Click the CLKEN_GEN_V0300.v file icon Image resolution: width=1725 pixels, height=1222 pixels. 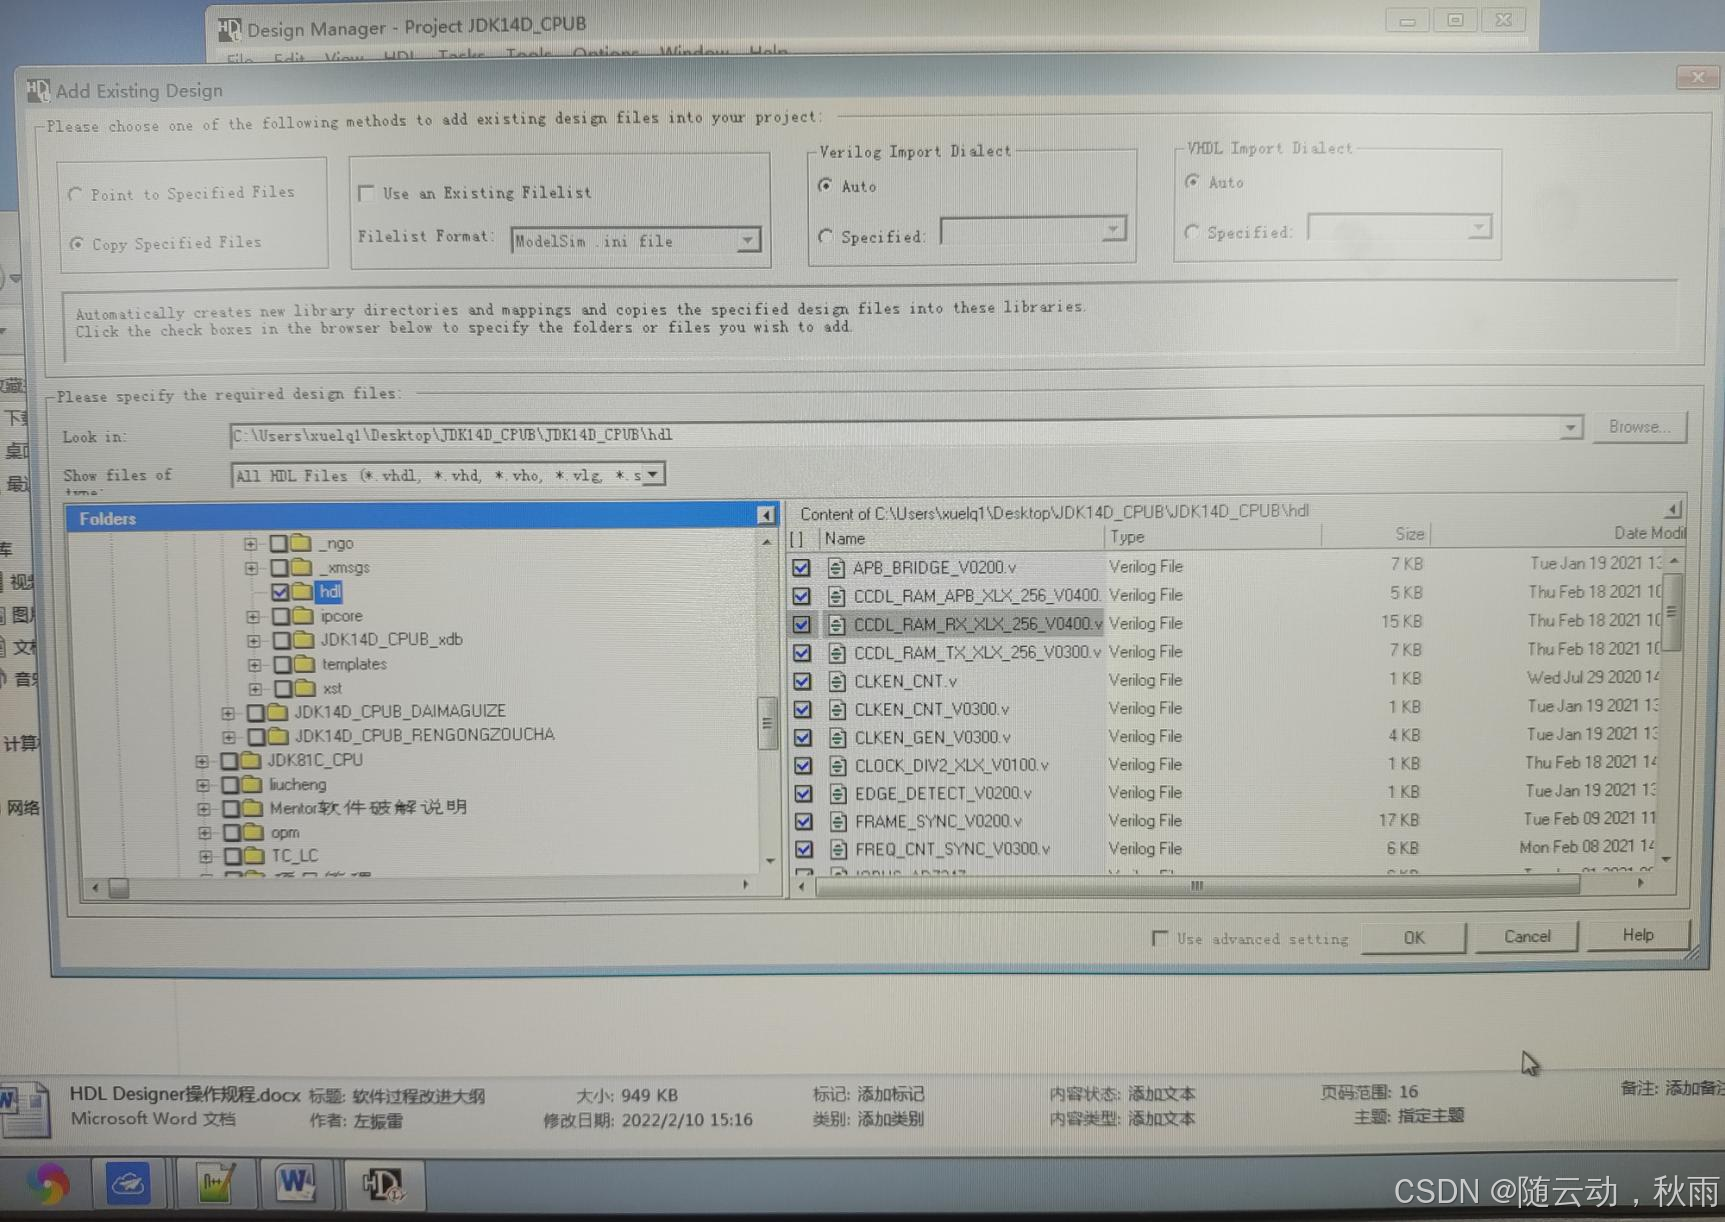(x=838, y=738)
